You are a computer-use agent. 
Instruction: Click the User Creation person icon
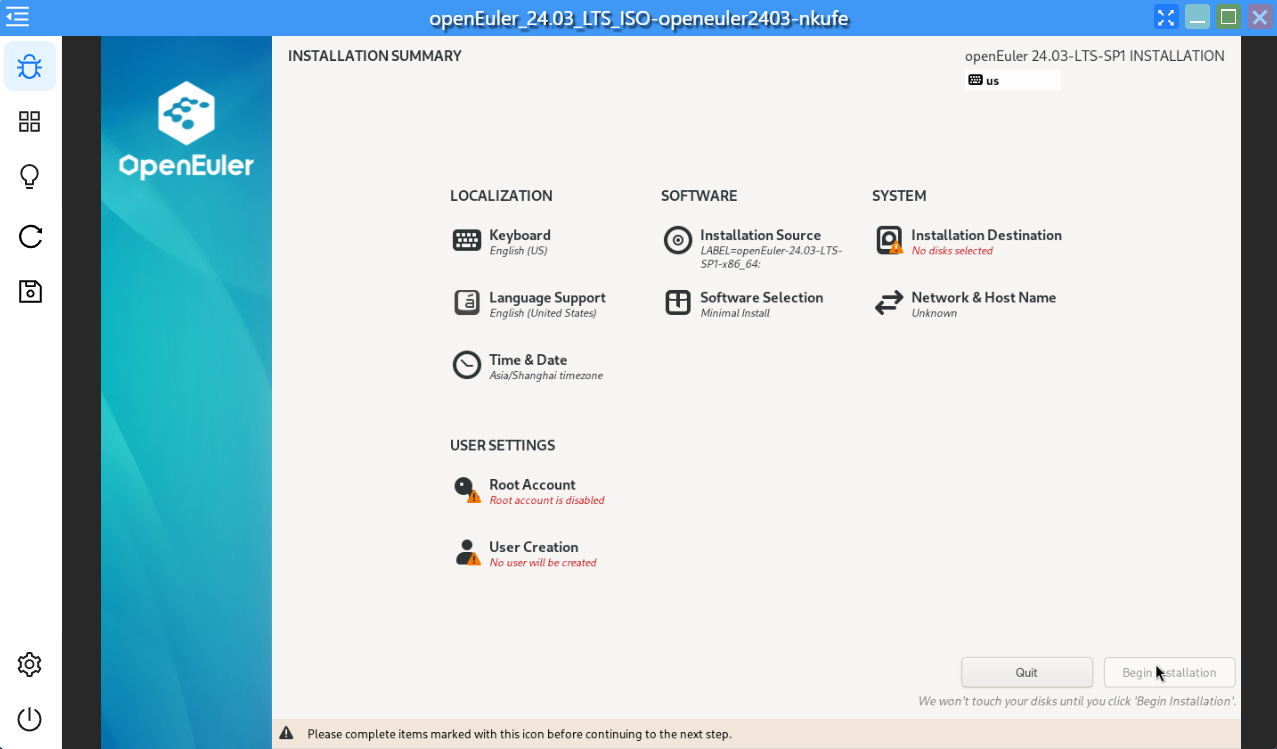click(467, 552)
